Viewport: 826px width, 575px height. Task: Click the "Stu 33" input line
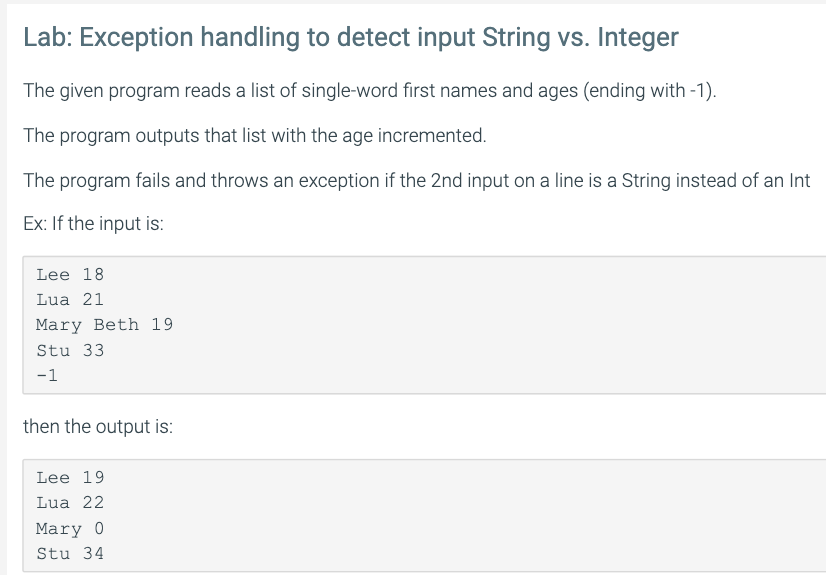[70, 350]
